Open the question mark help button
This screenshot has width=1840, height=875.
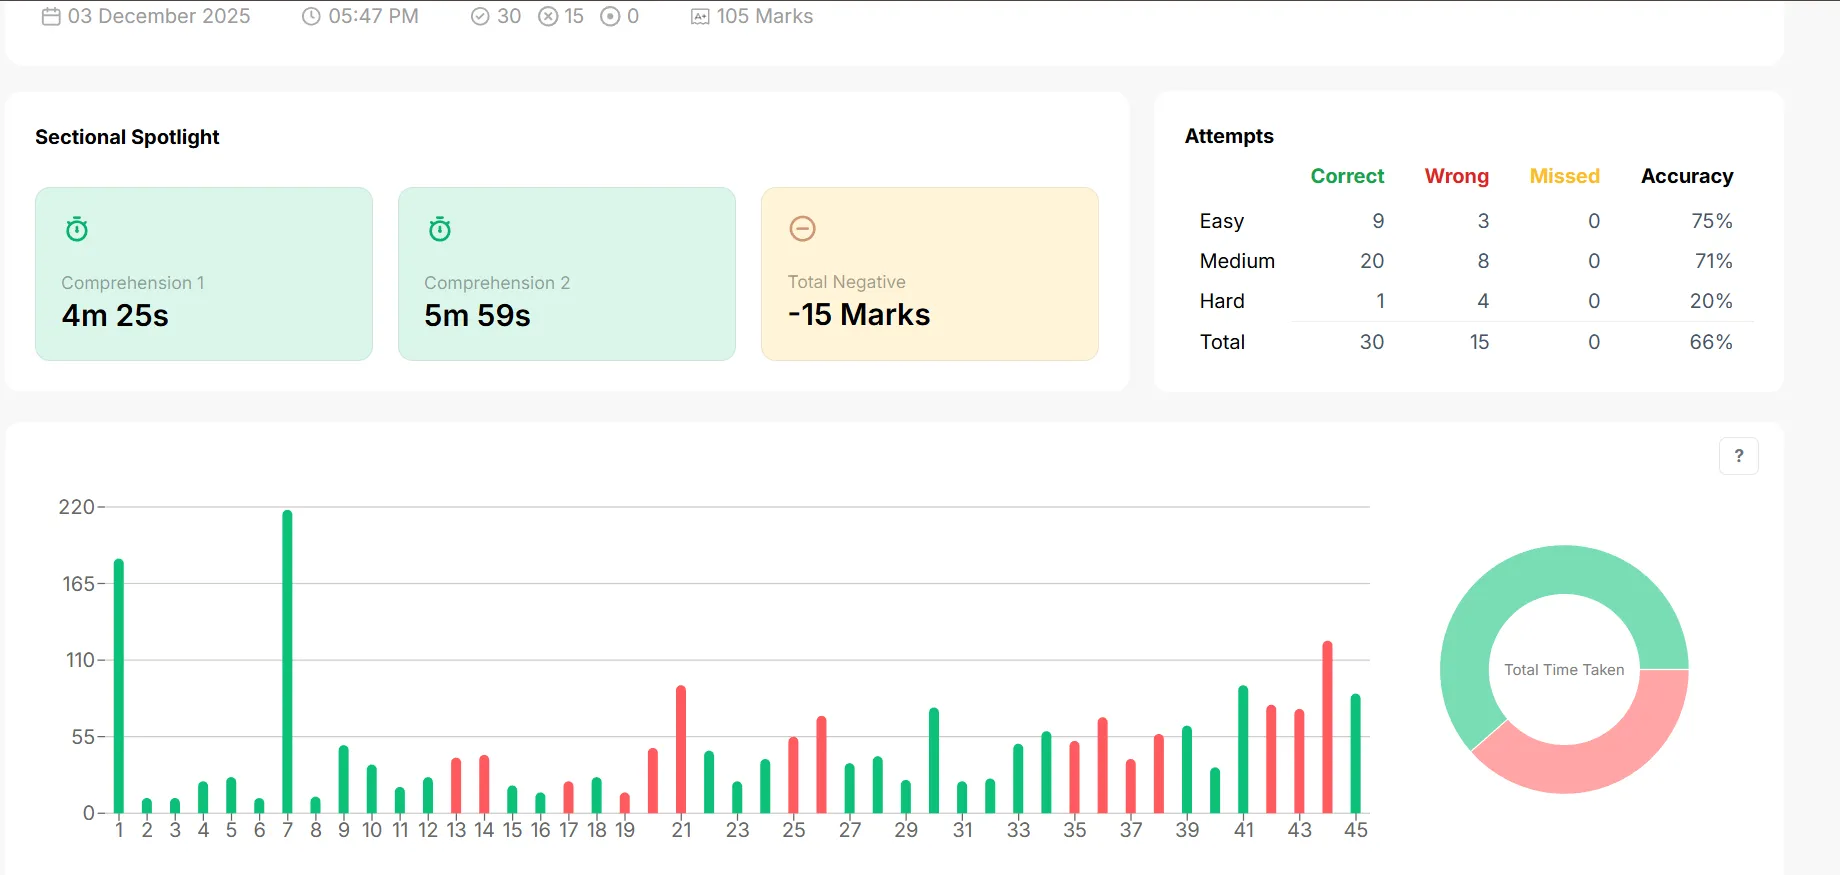[1739, 456]
